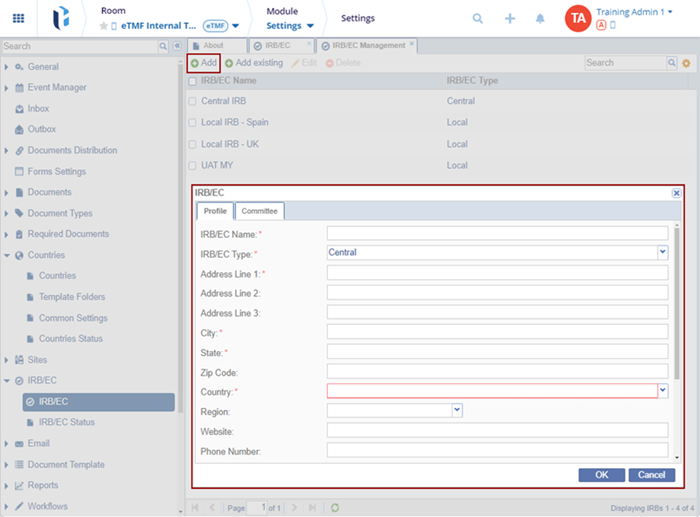The image size is (700, 517).
Task: Switch to the Committee tab
Action: pyautogui.click(x=260, y=211)
